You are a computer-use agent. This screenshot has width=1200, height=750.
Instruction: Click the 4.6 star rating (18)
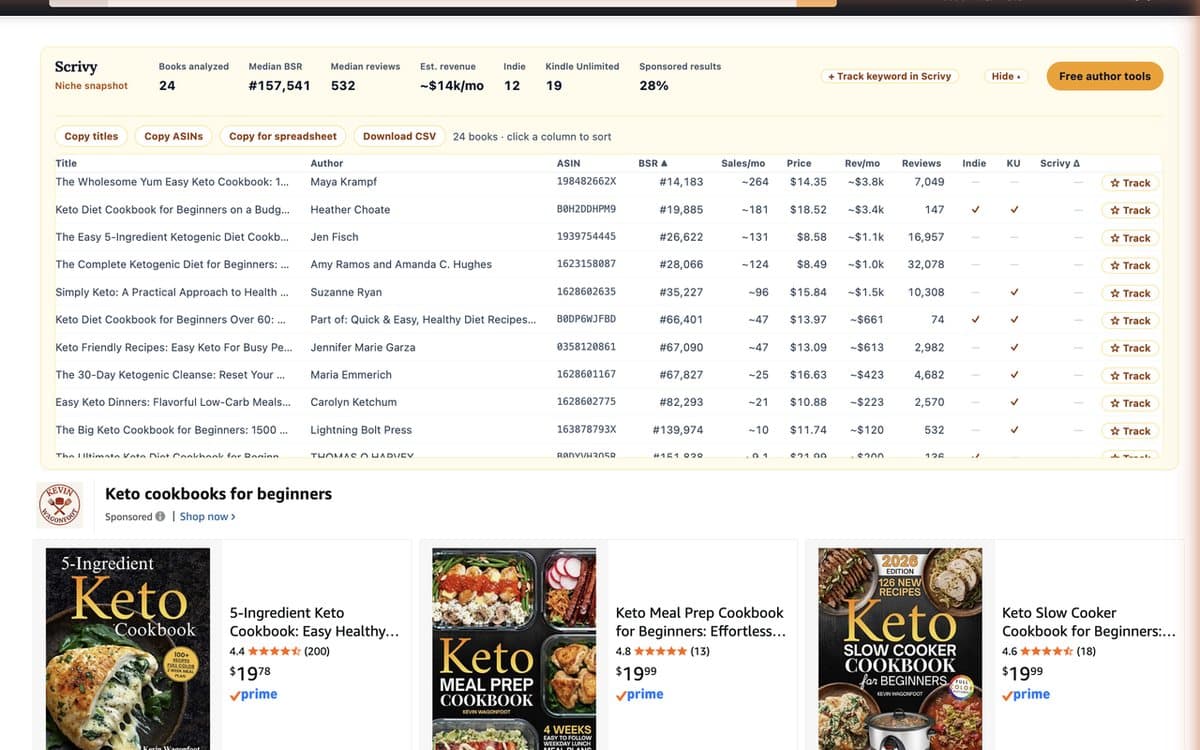1049,651
